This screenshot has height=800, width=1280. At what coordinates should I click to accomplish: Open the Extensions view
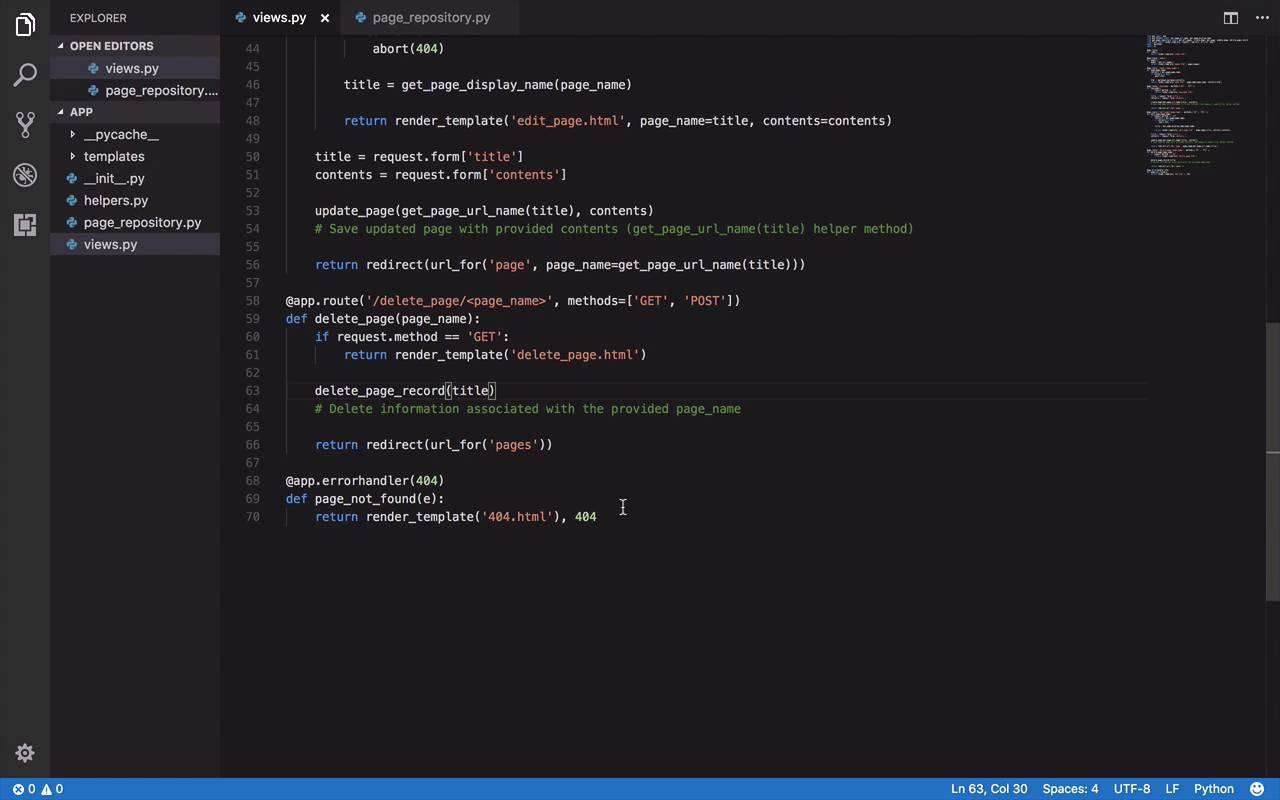tap(25, 224)
